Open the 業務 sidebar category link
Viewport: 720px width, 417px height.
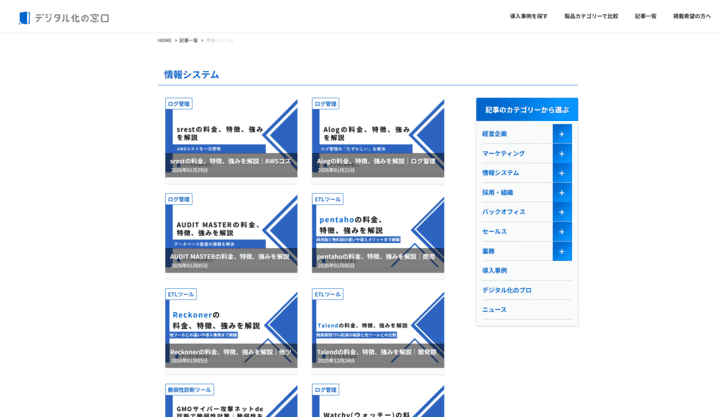point(488,251)
